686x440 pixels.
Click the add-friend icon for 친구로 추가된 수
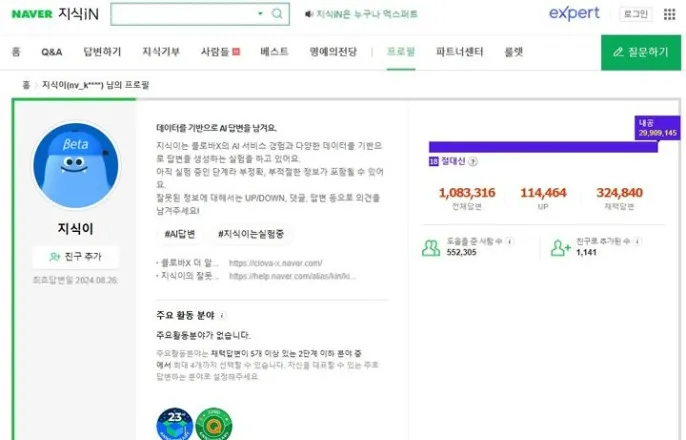pyautogui.click(x=560, y=248)
